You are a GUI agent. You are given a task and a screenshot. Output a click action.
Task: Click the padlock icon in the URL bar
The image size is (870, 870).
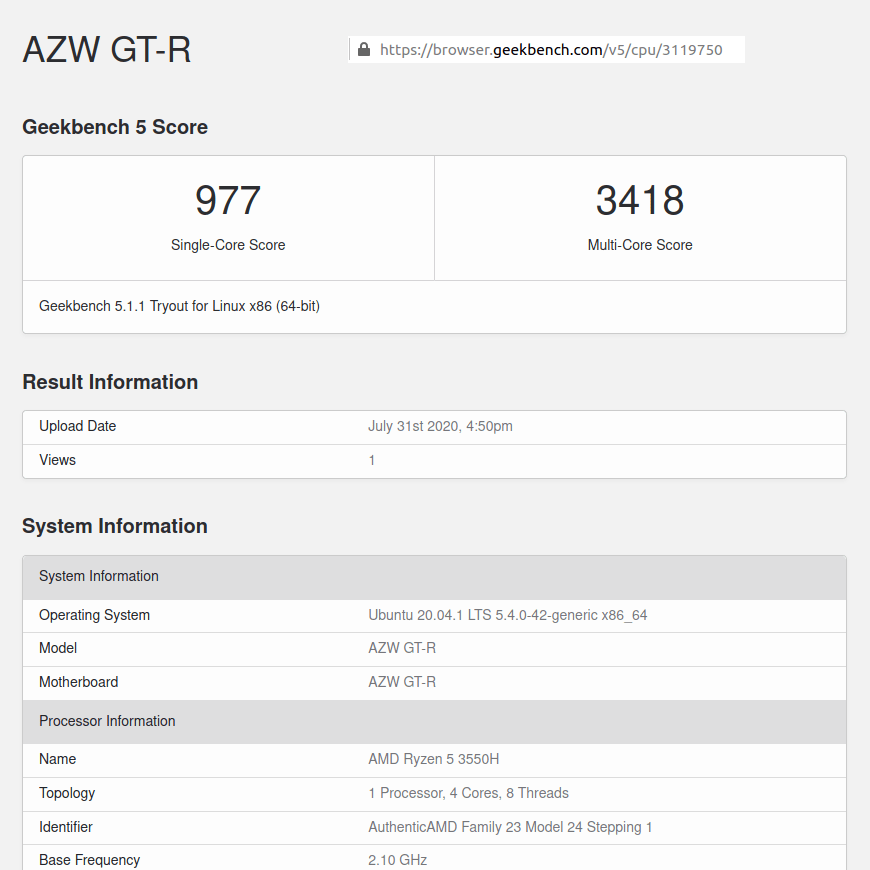(364, 50)
